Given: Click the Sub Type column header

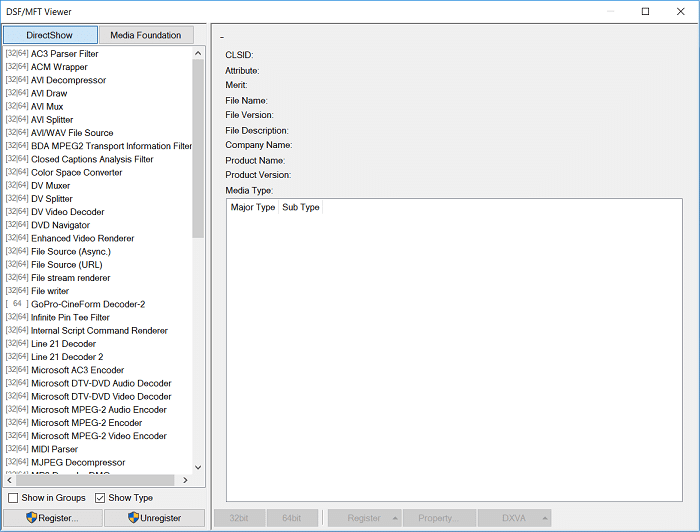Looking at the screenshot, I should click(x=300, y=207).
